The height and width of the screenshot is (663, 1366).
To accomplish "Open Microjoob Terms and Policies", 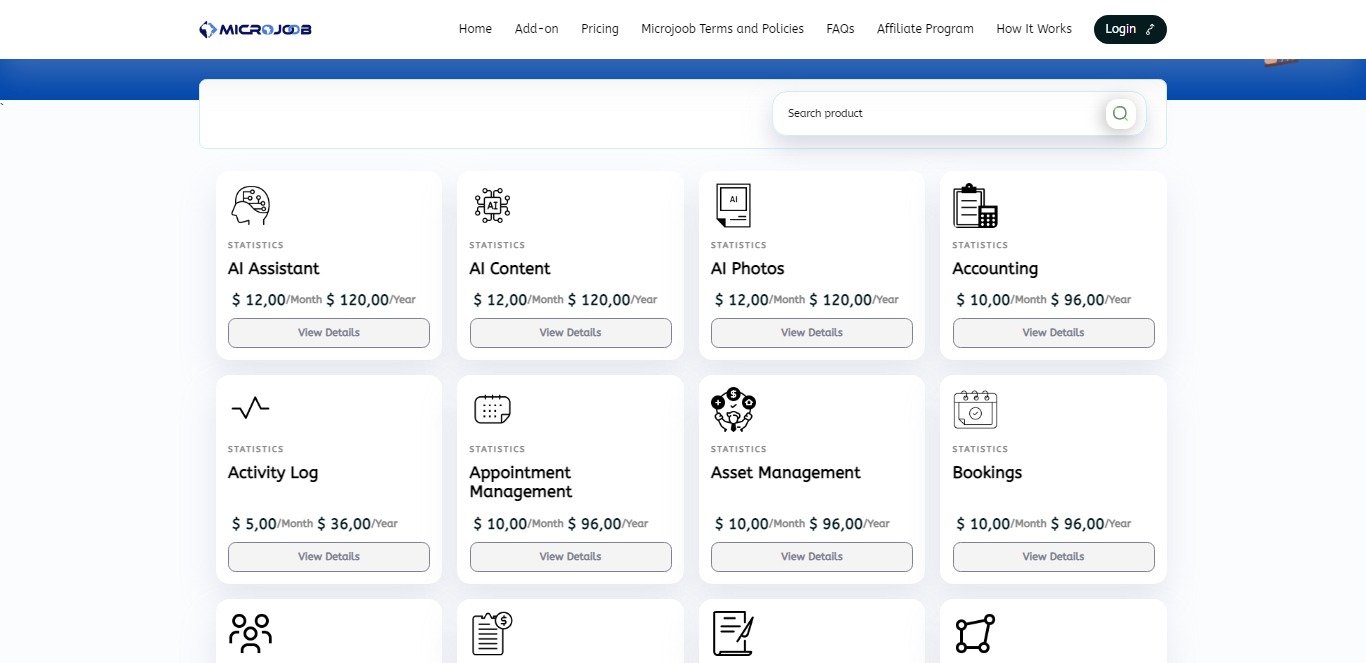I will pyautogui.click(x=722, y=29).
